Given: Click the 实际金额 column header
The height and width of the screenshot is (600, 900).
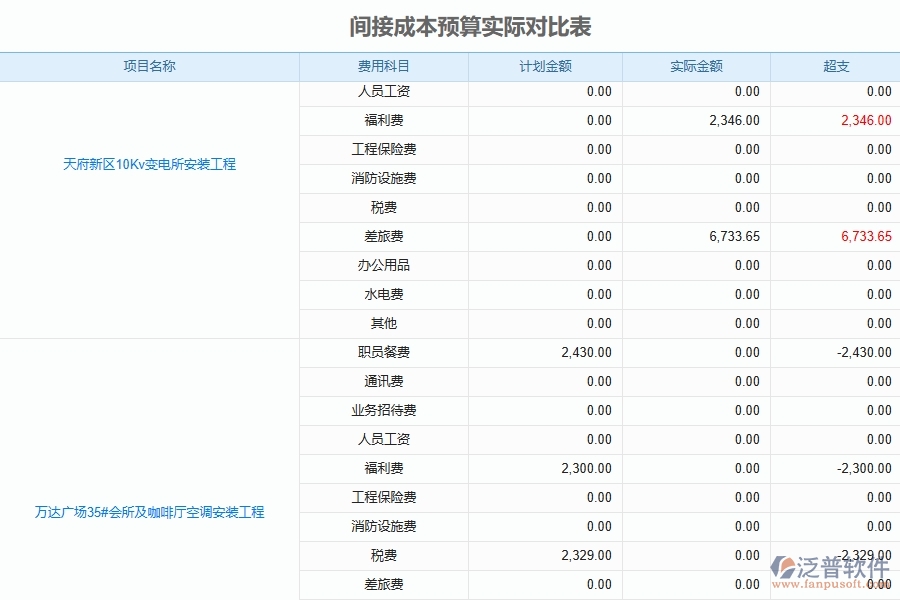Looking at the screenshot, I should (696, 66).
